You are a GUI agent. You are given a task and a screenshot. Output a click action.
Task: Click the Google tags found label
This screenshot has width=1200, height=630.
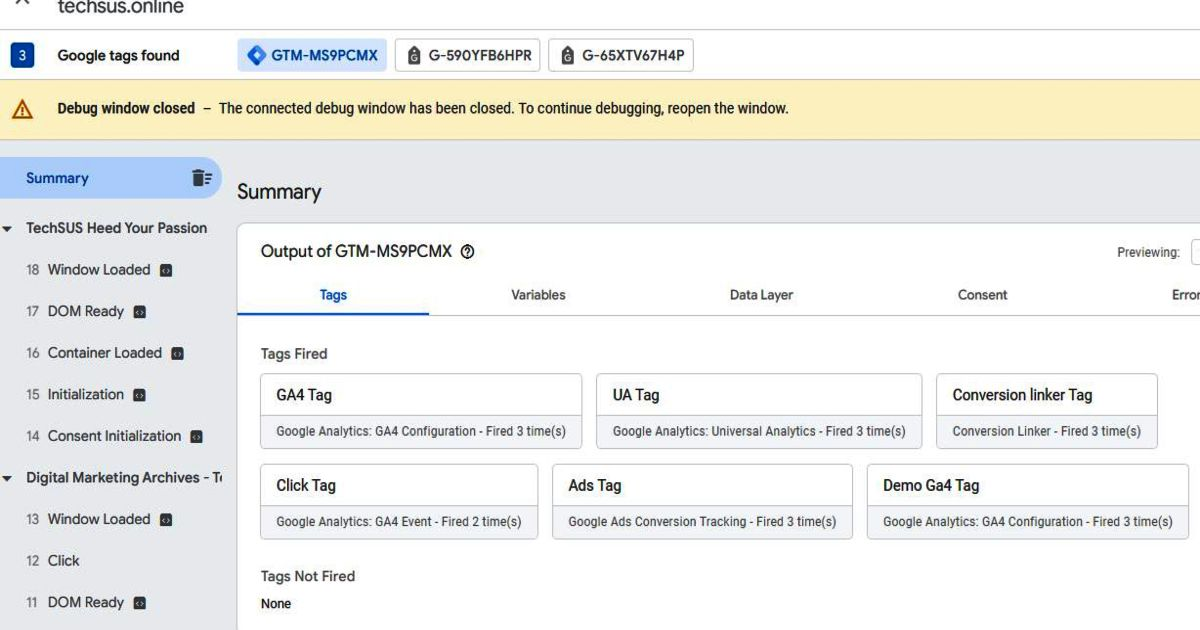[x=118, y=56]
